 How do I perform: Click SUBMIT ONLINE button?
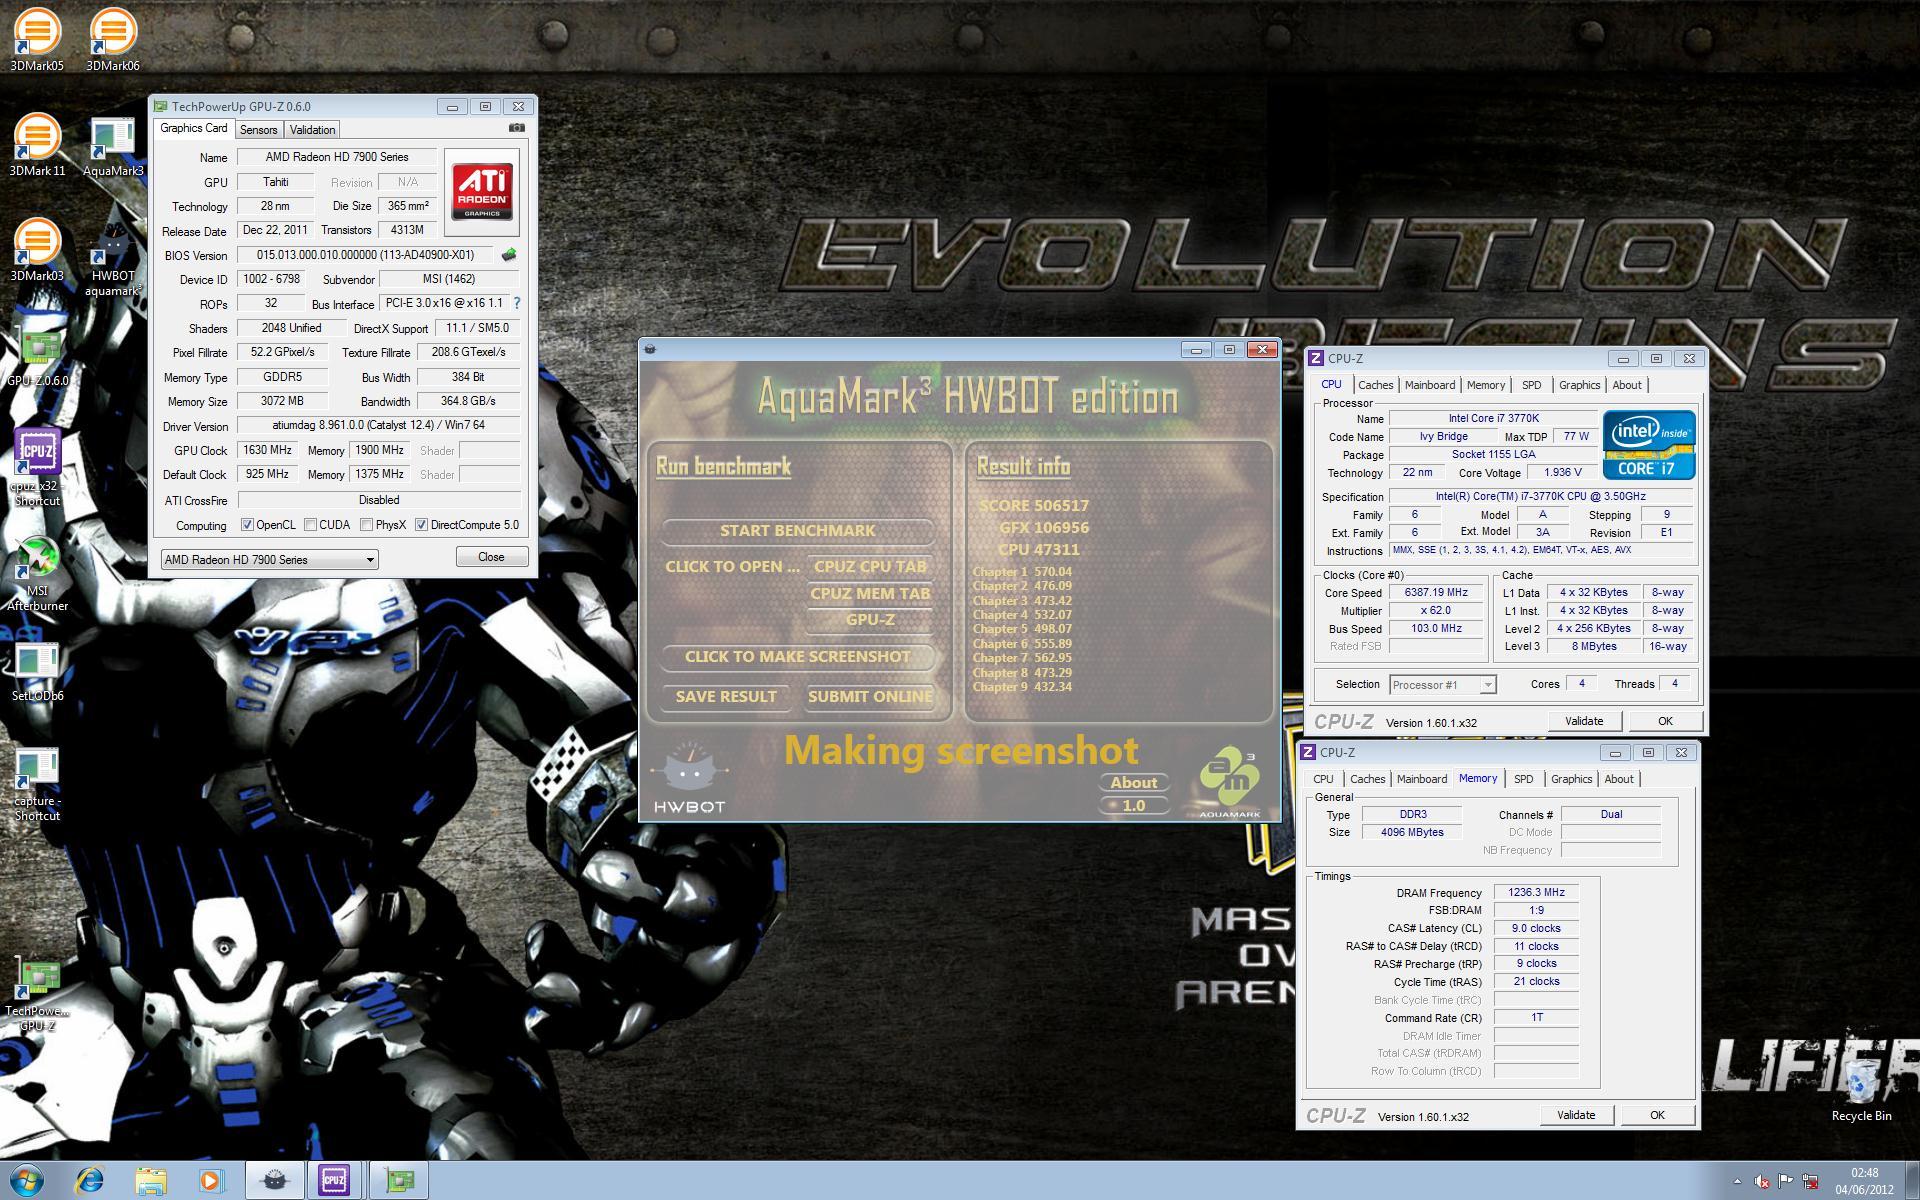point(870,697)
